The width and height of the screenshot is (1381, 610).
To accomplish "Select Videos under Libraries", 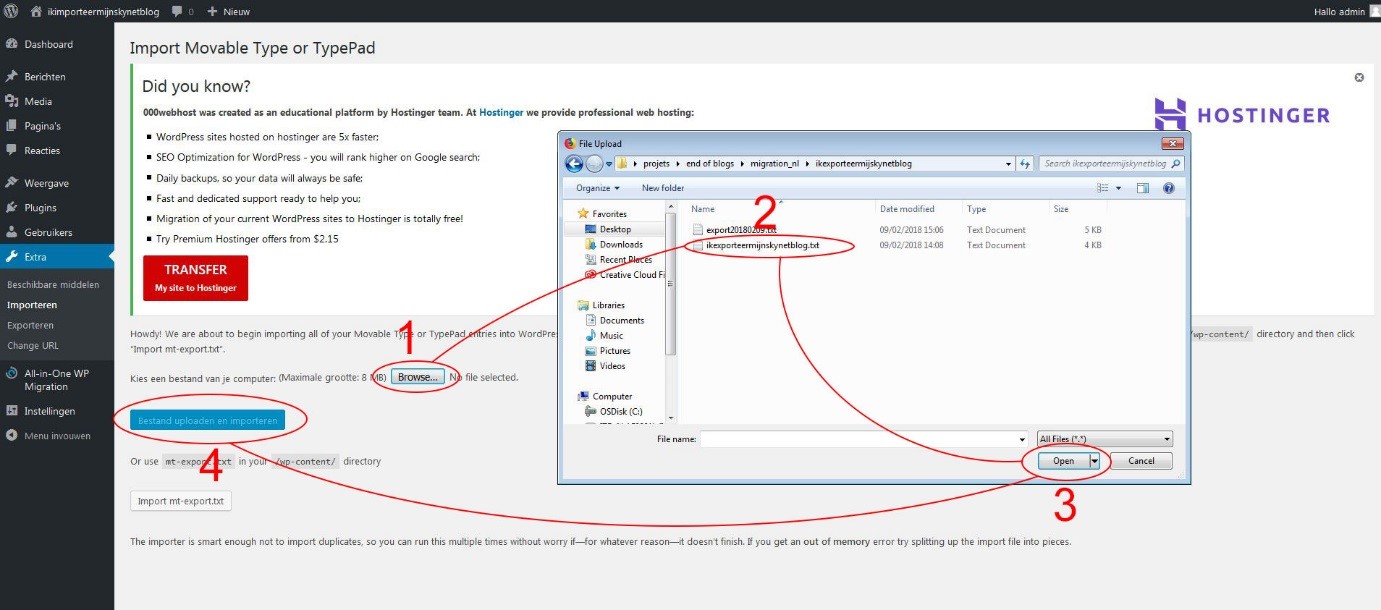I will coord(612,366).
